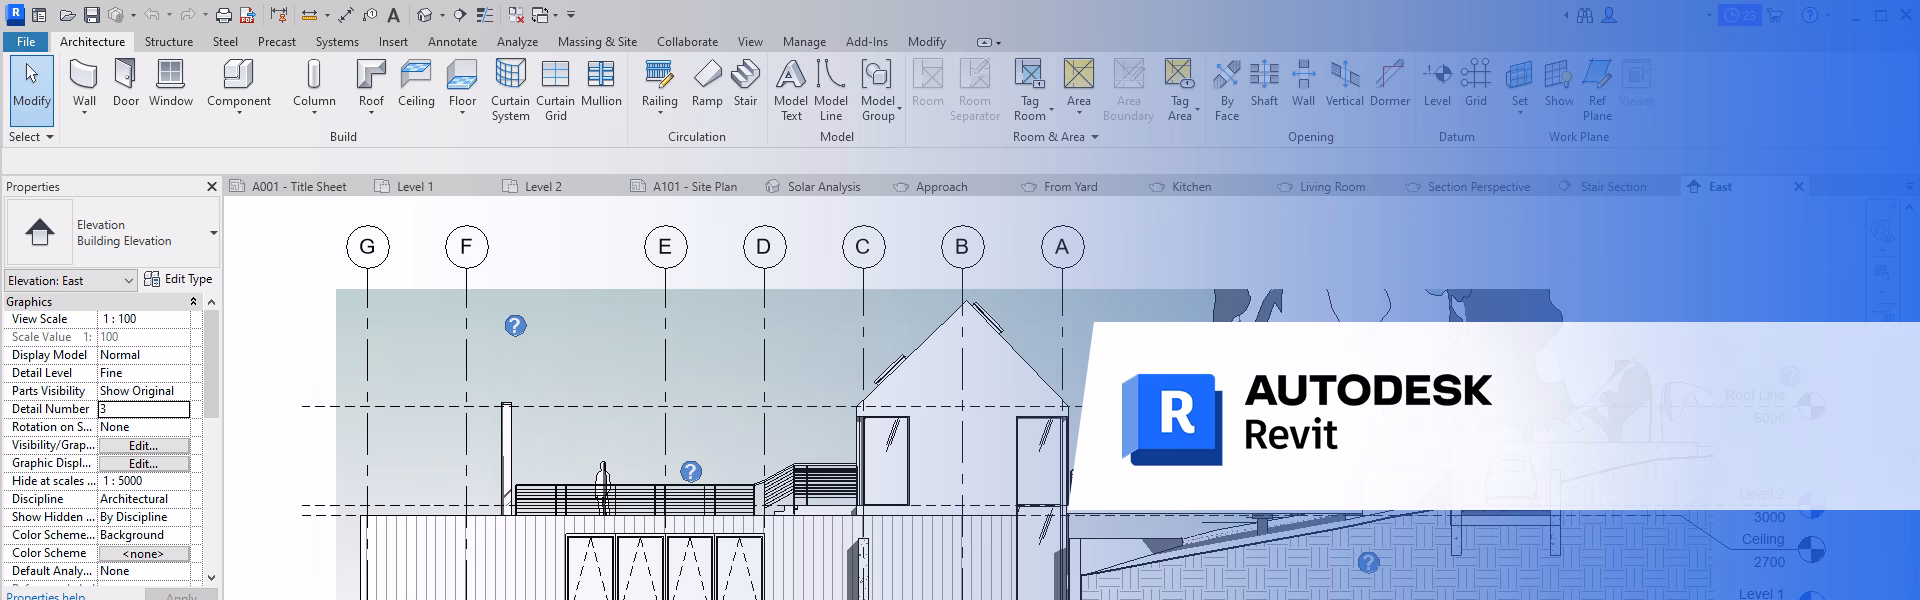1920x600 pixels.
Task: Click Edit button for Visibility/Graphics
Action: (143, 445)
